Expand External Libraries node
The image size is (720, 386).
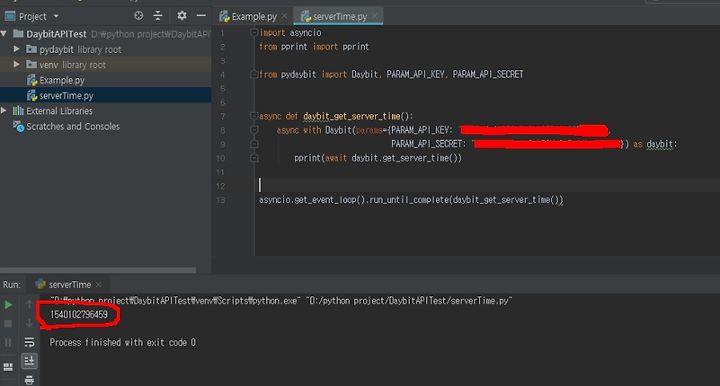(4, 111)
